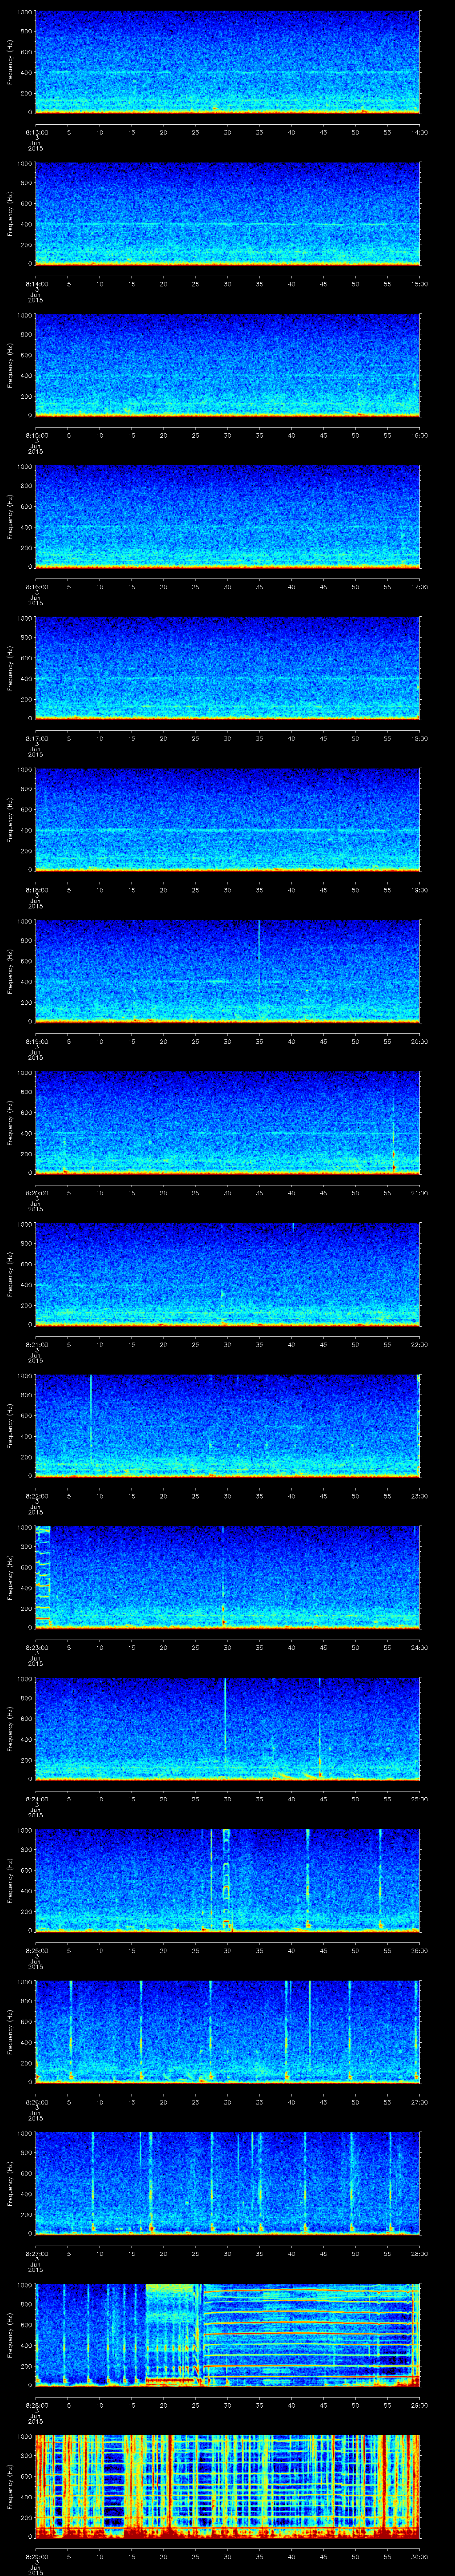
Task: Click the 26:00 end-time label
Action: (x=419, y=1949)
